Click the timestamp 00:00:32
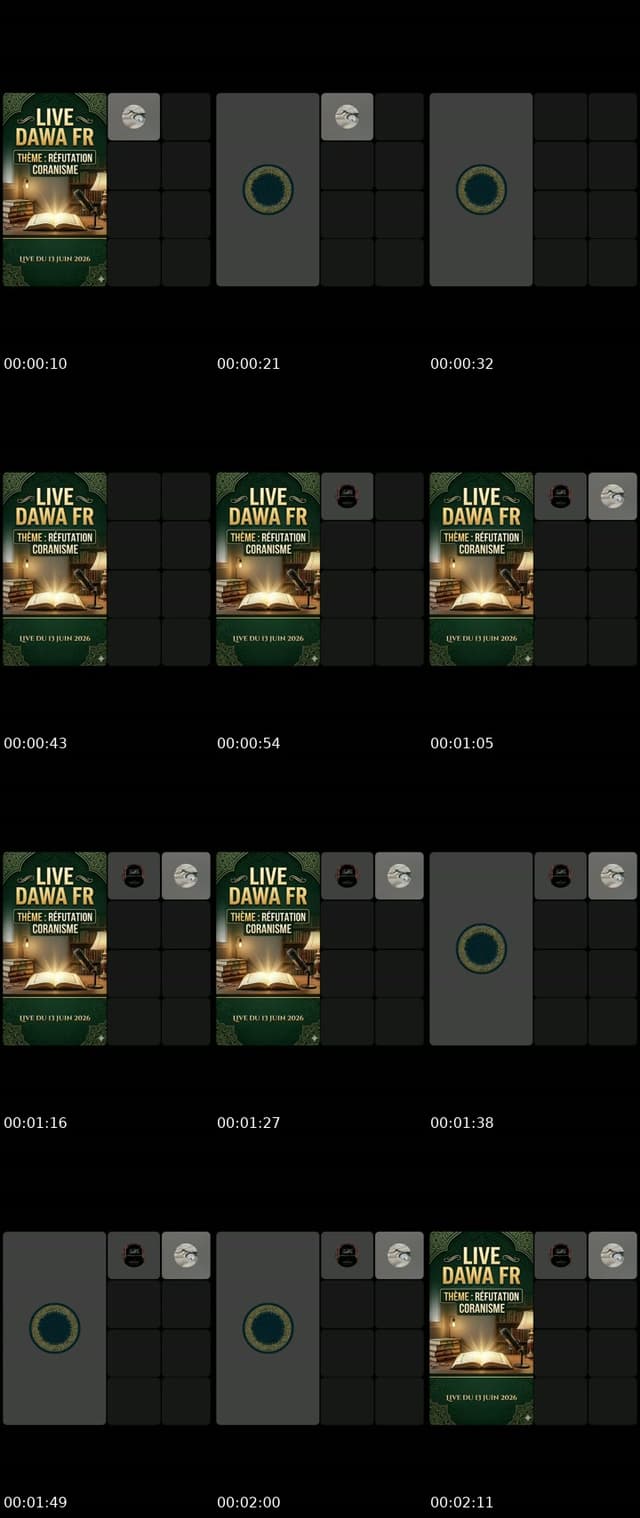The width and height of the screenshot is (640, 1518). point(462,364)
